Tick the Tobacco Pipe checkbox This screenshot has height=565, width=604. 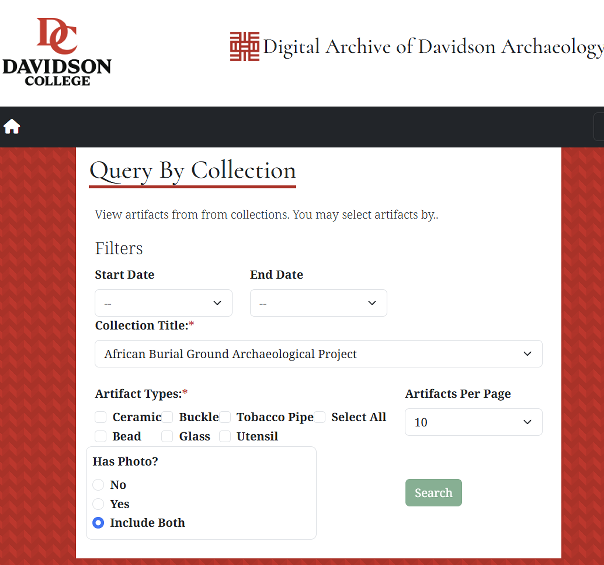[226, 417]
